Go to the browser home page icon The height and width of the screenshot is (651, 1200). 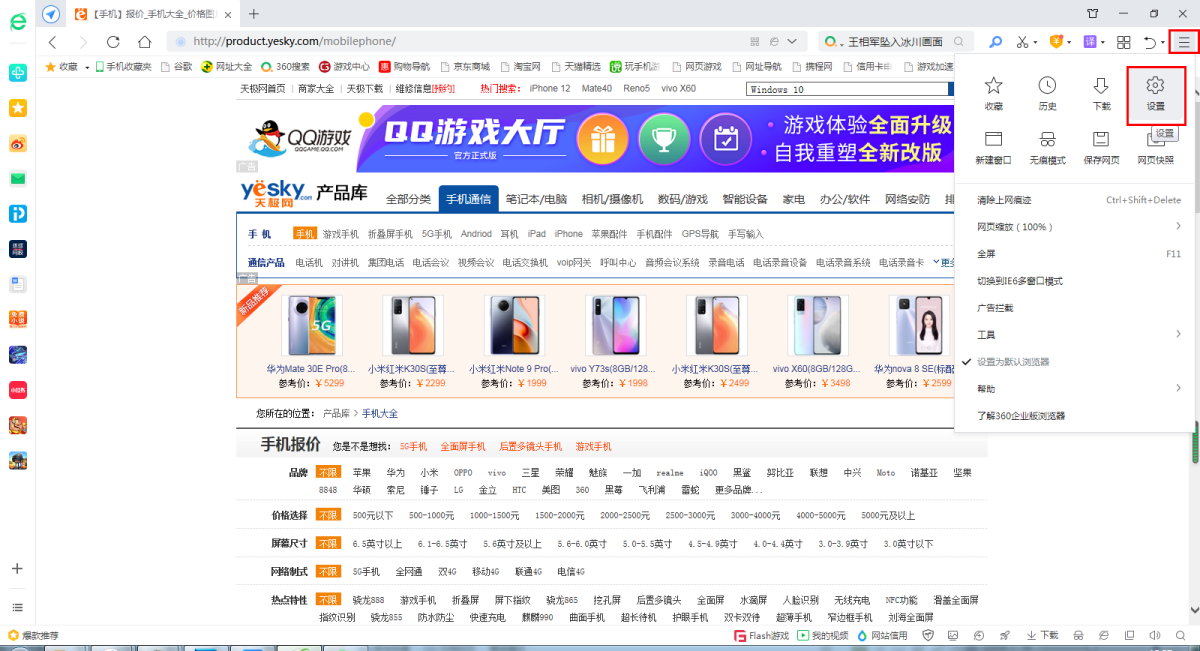(145, 42)
